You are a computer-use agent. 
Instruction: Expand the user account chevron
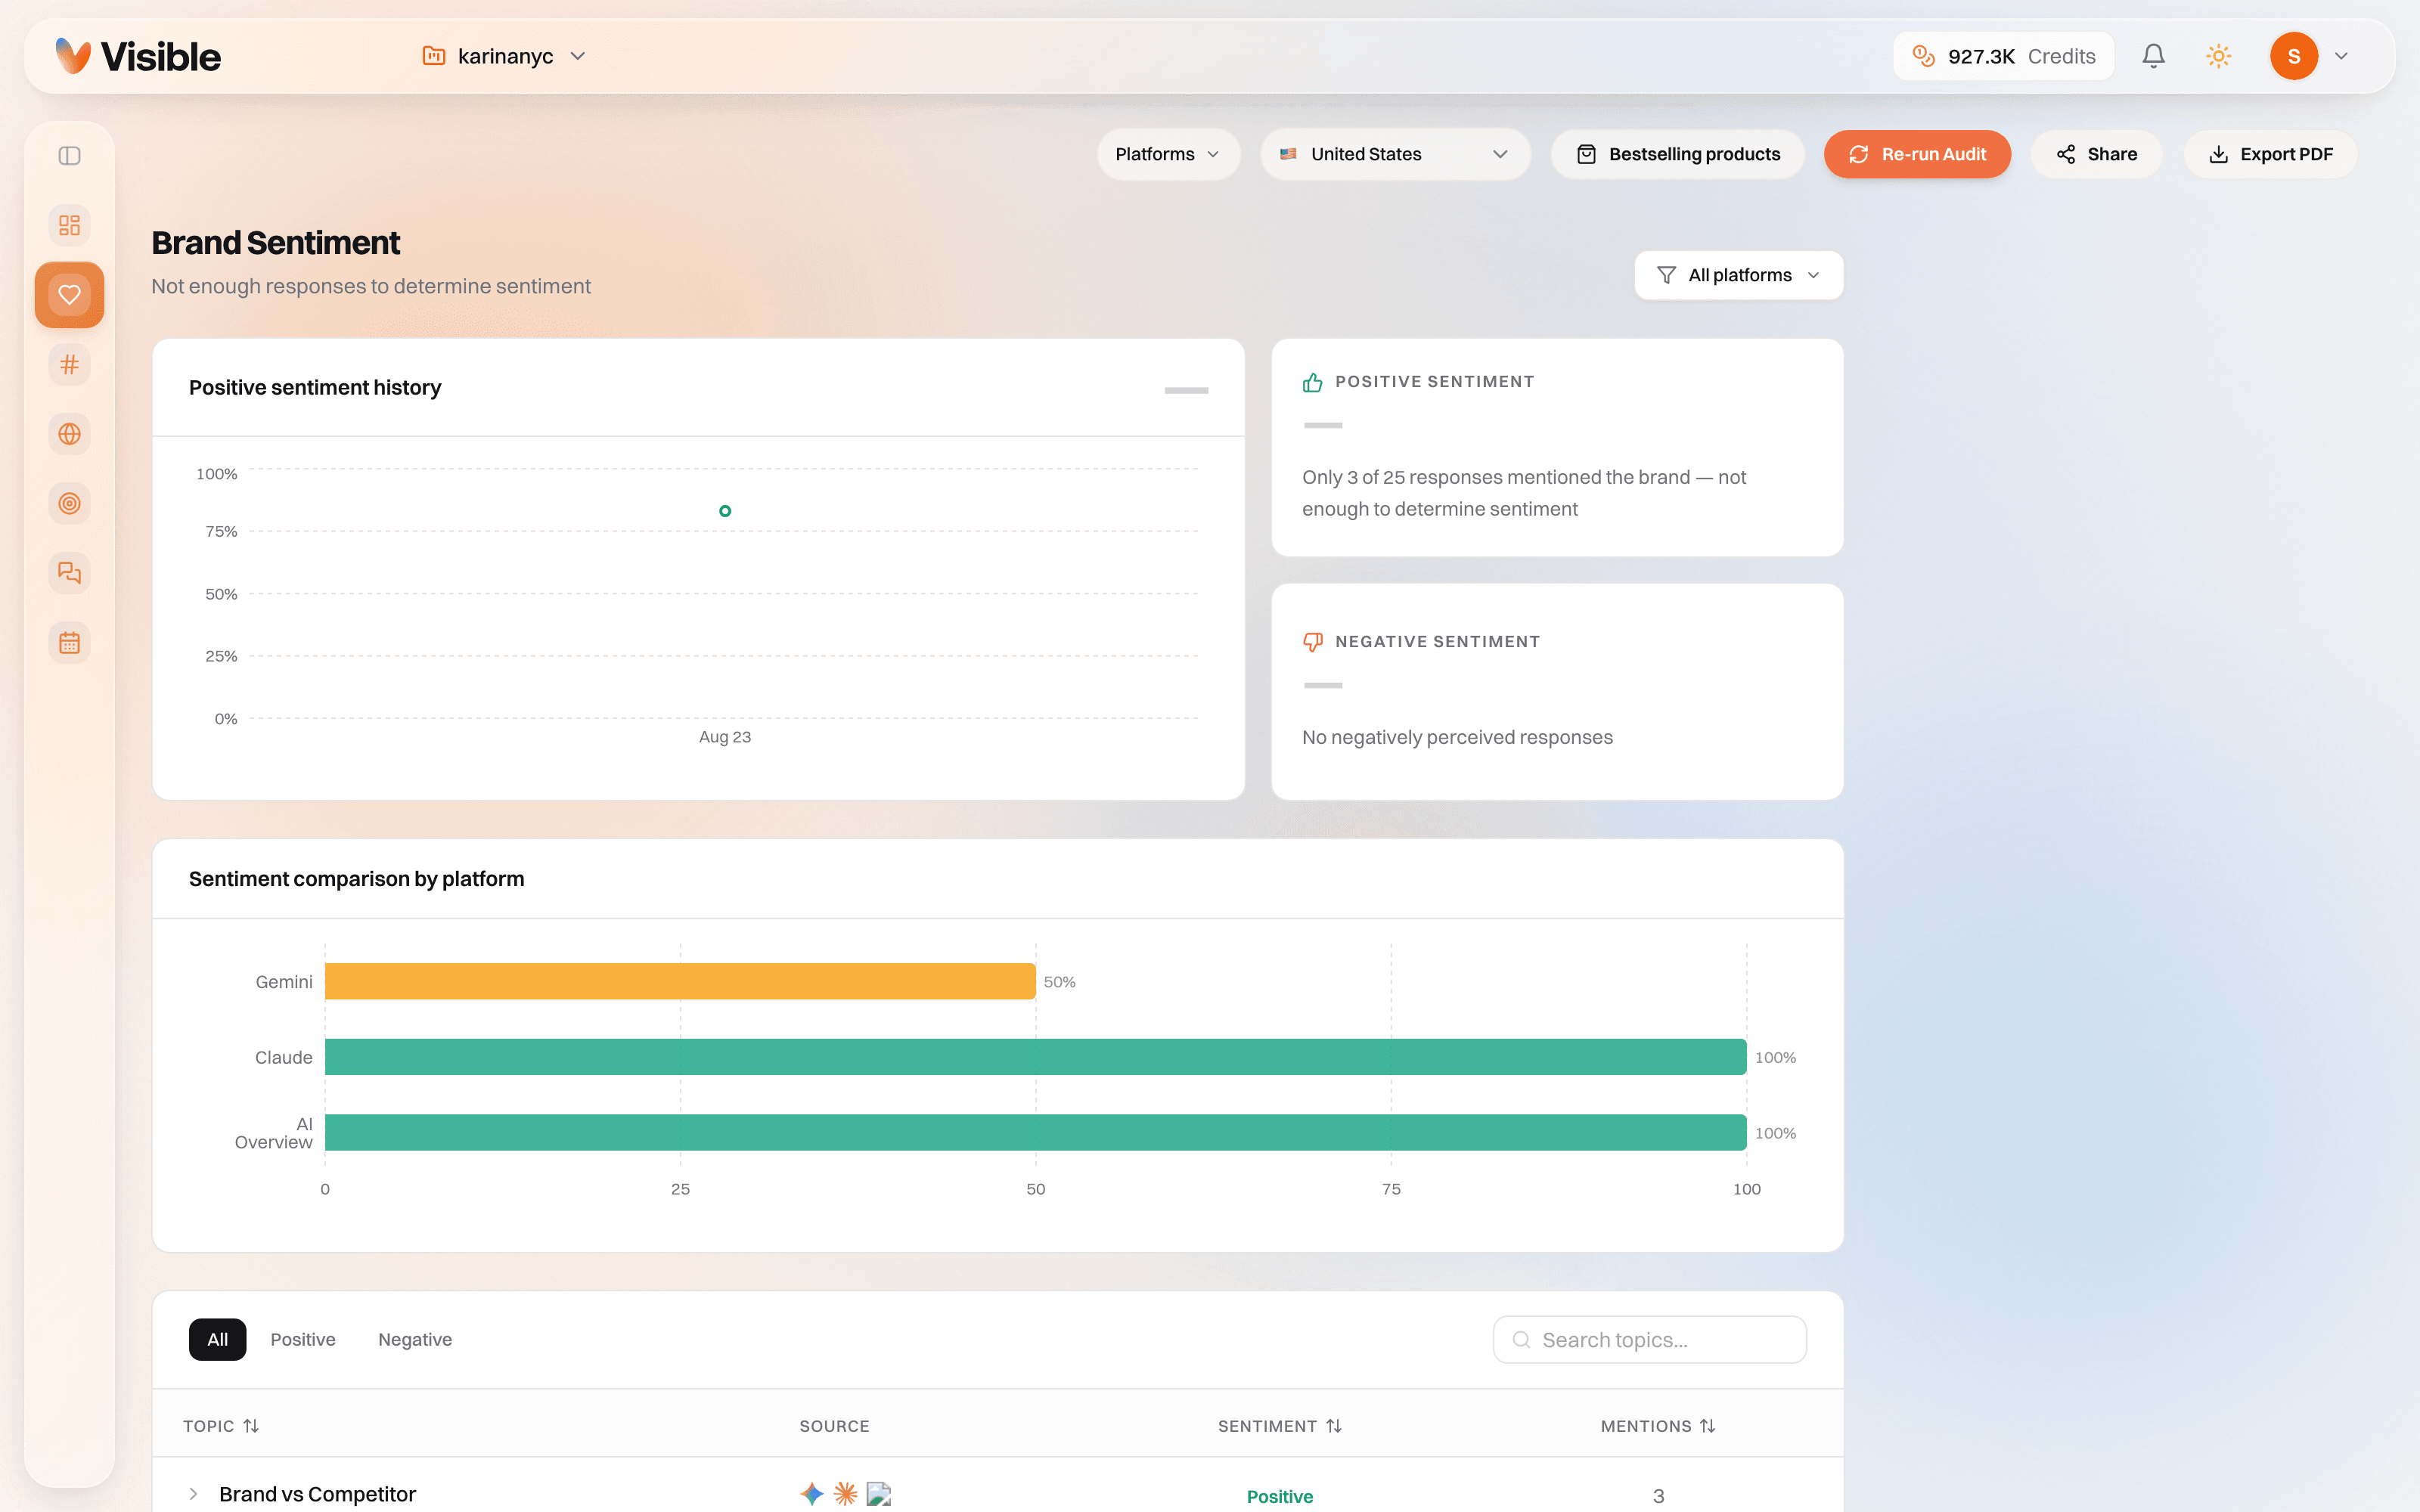(x=2341, y=56)
